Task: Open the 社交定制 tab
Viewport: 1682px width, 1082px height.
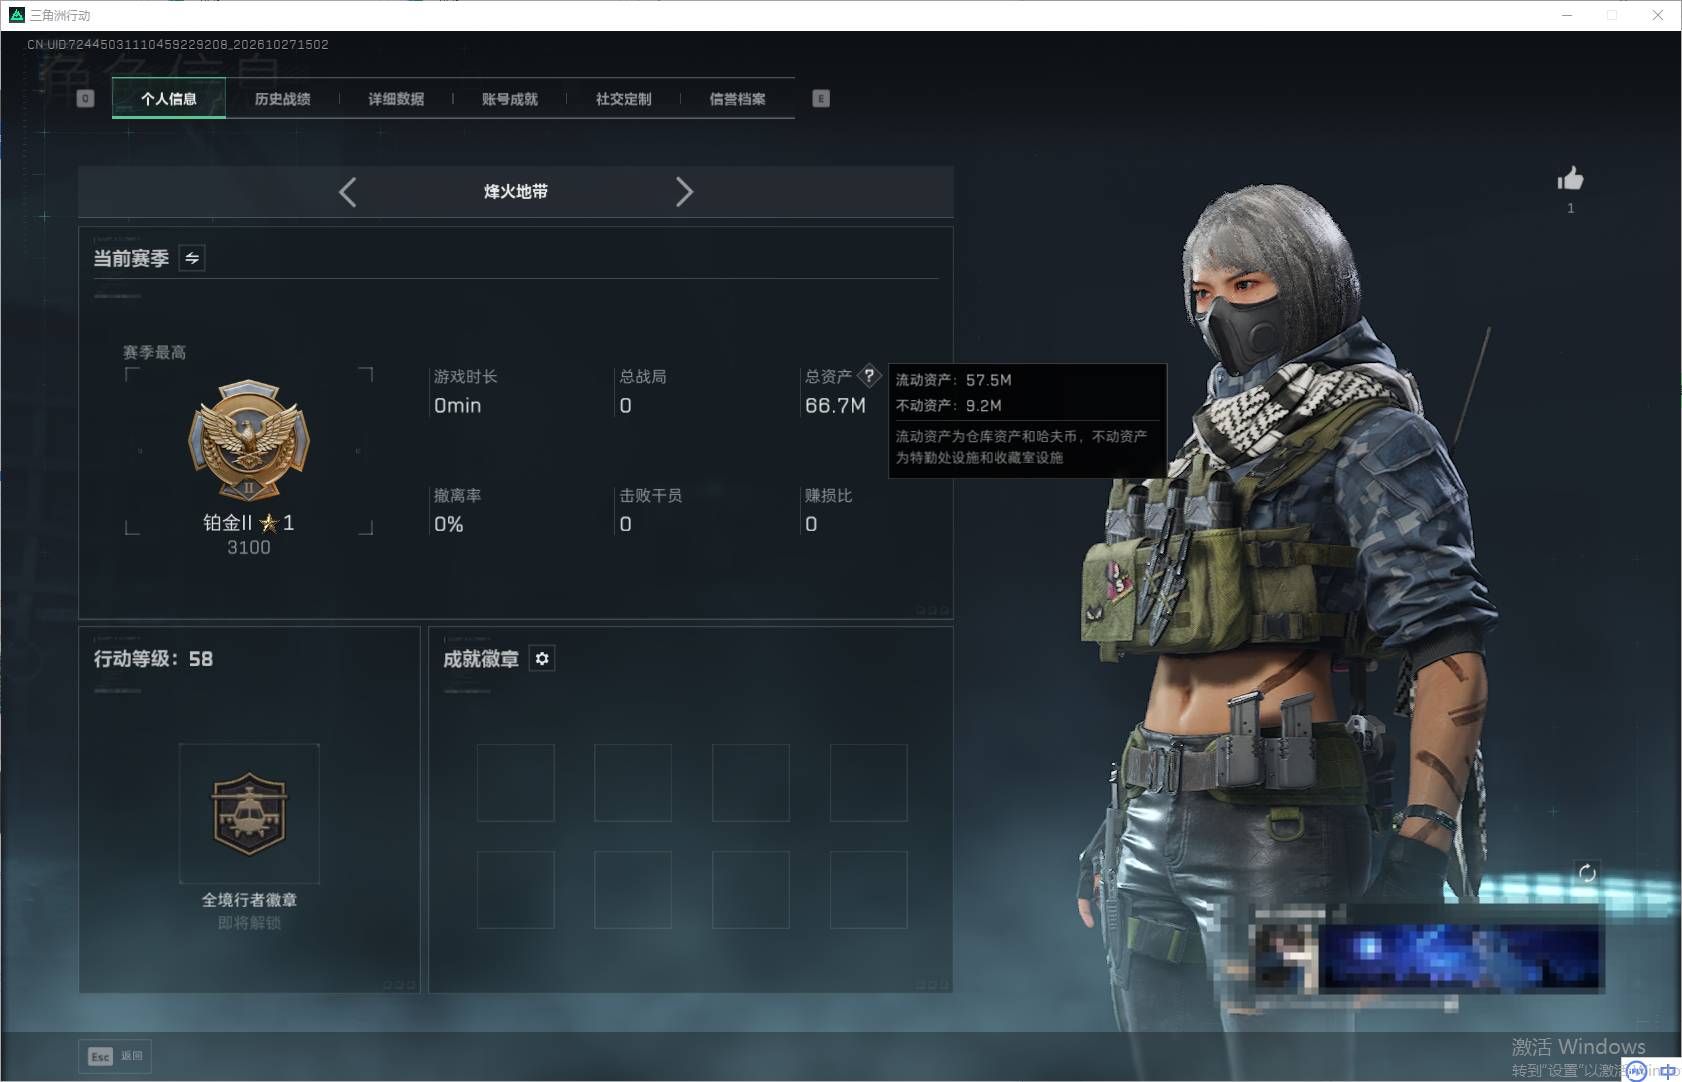Action: [624, 99]
